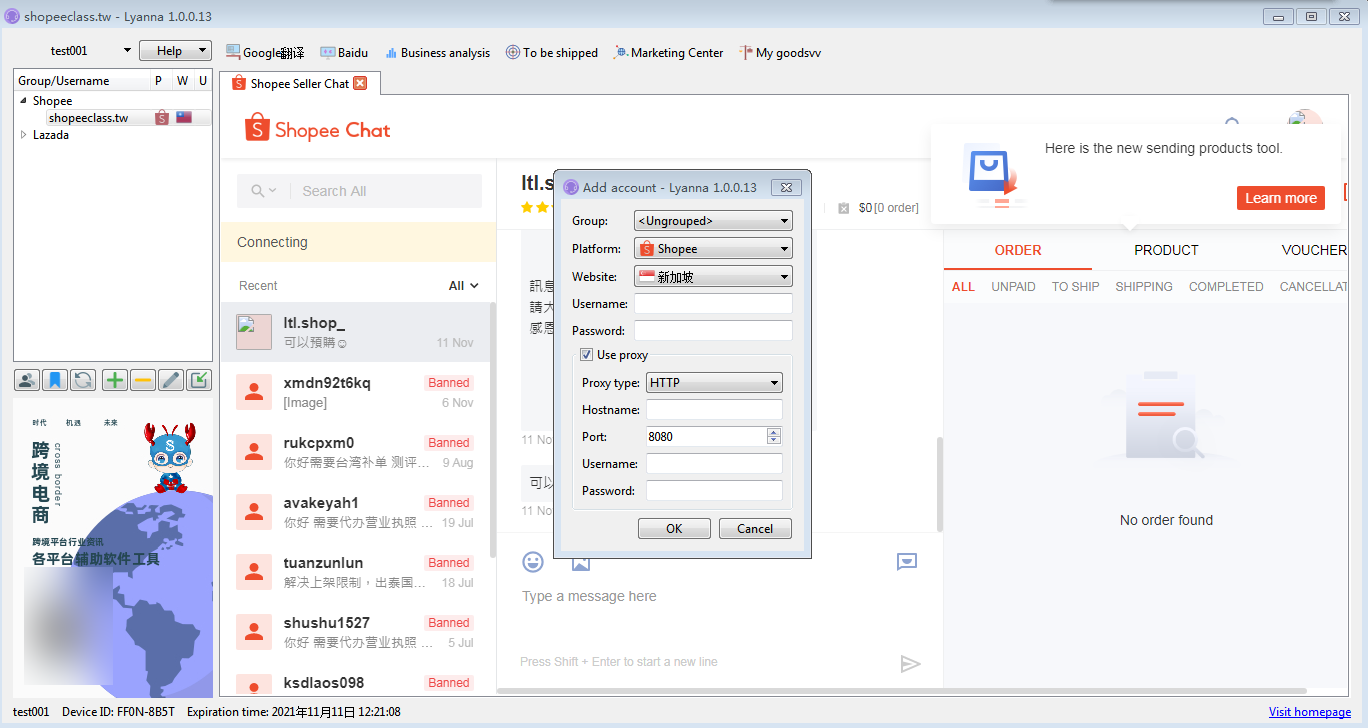
Task: Open the Platform dropdown showing Shopee
Action: (x=713, y=248)
